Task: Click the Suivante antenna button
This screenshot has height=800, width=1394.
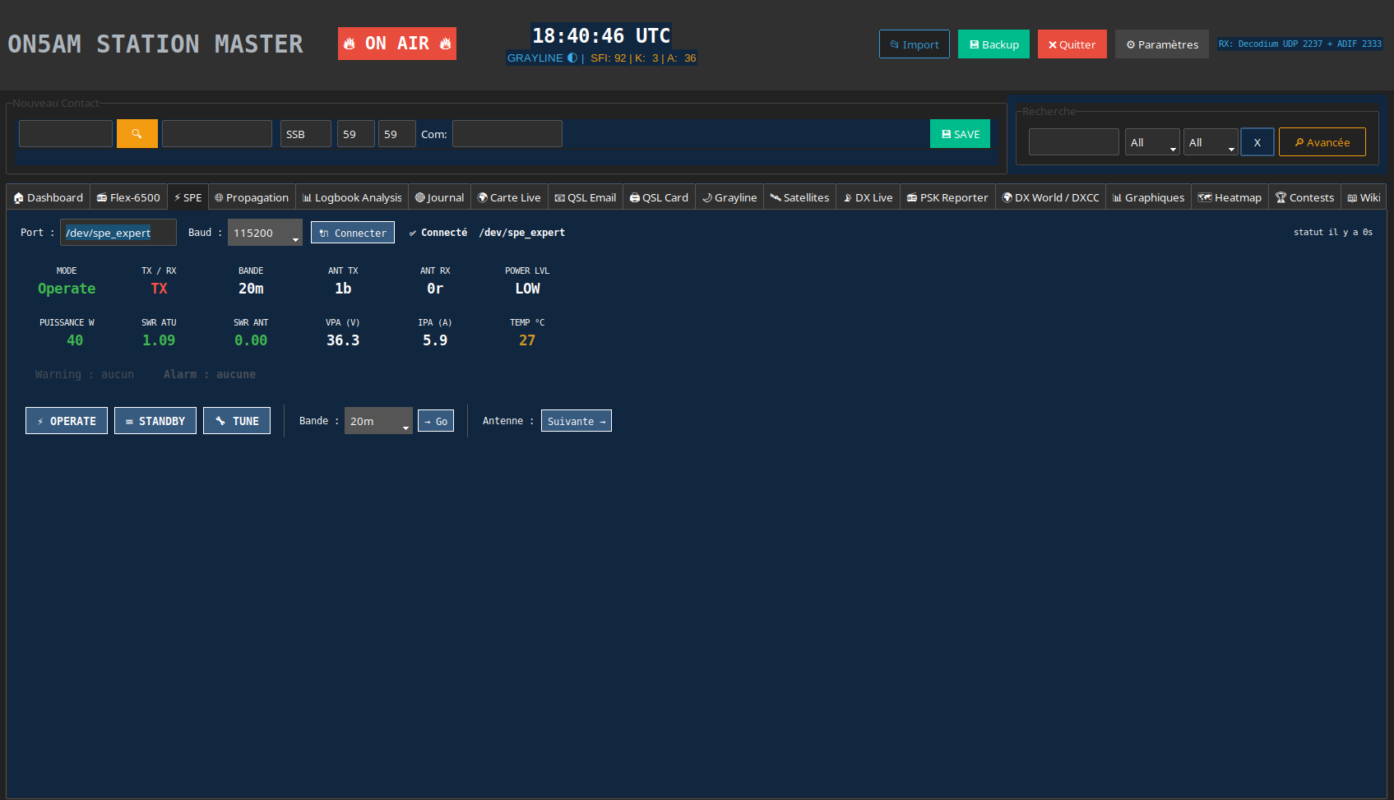Action: point(576,421)
